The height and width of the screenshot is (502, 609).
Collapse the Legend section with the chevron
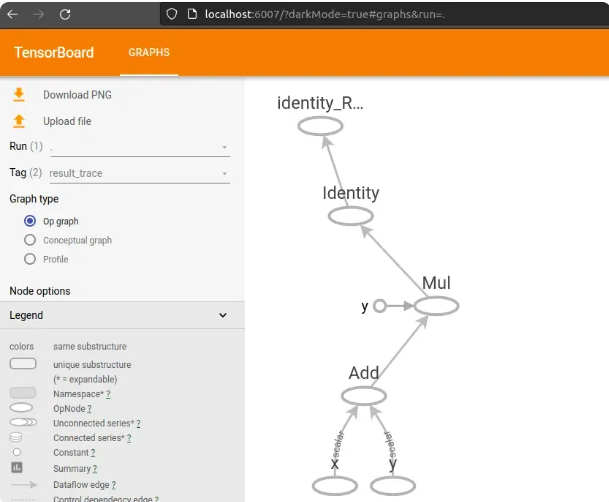click(223, 315)
